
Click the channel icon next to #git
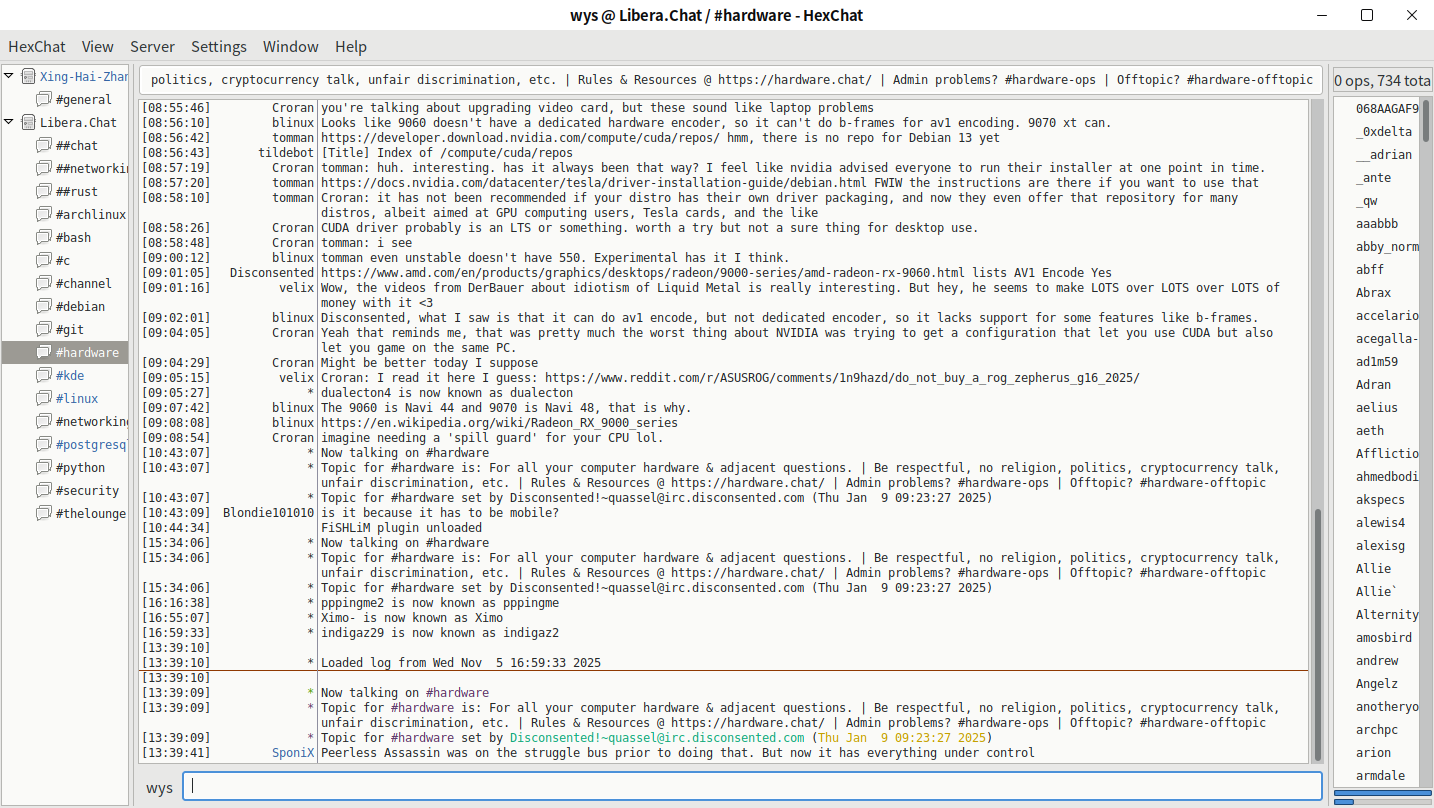(43, 330)
